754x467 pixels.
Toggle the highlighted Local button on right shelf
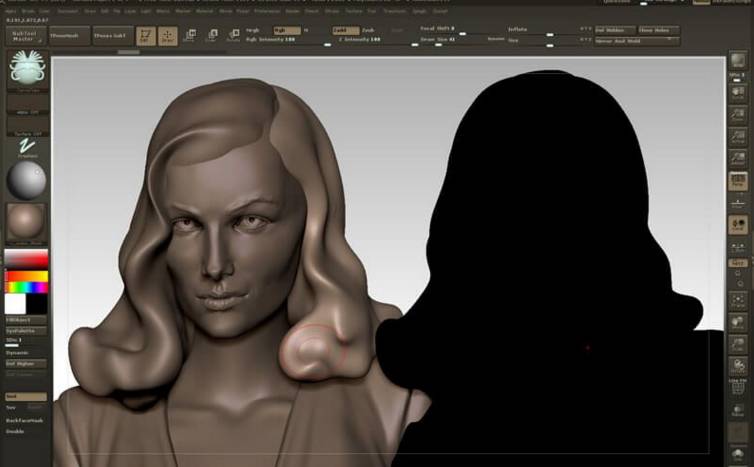point(738,225)
